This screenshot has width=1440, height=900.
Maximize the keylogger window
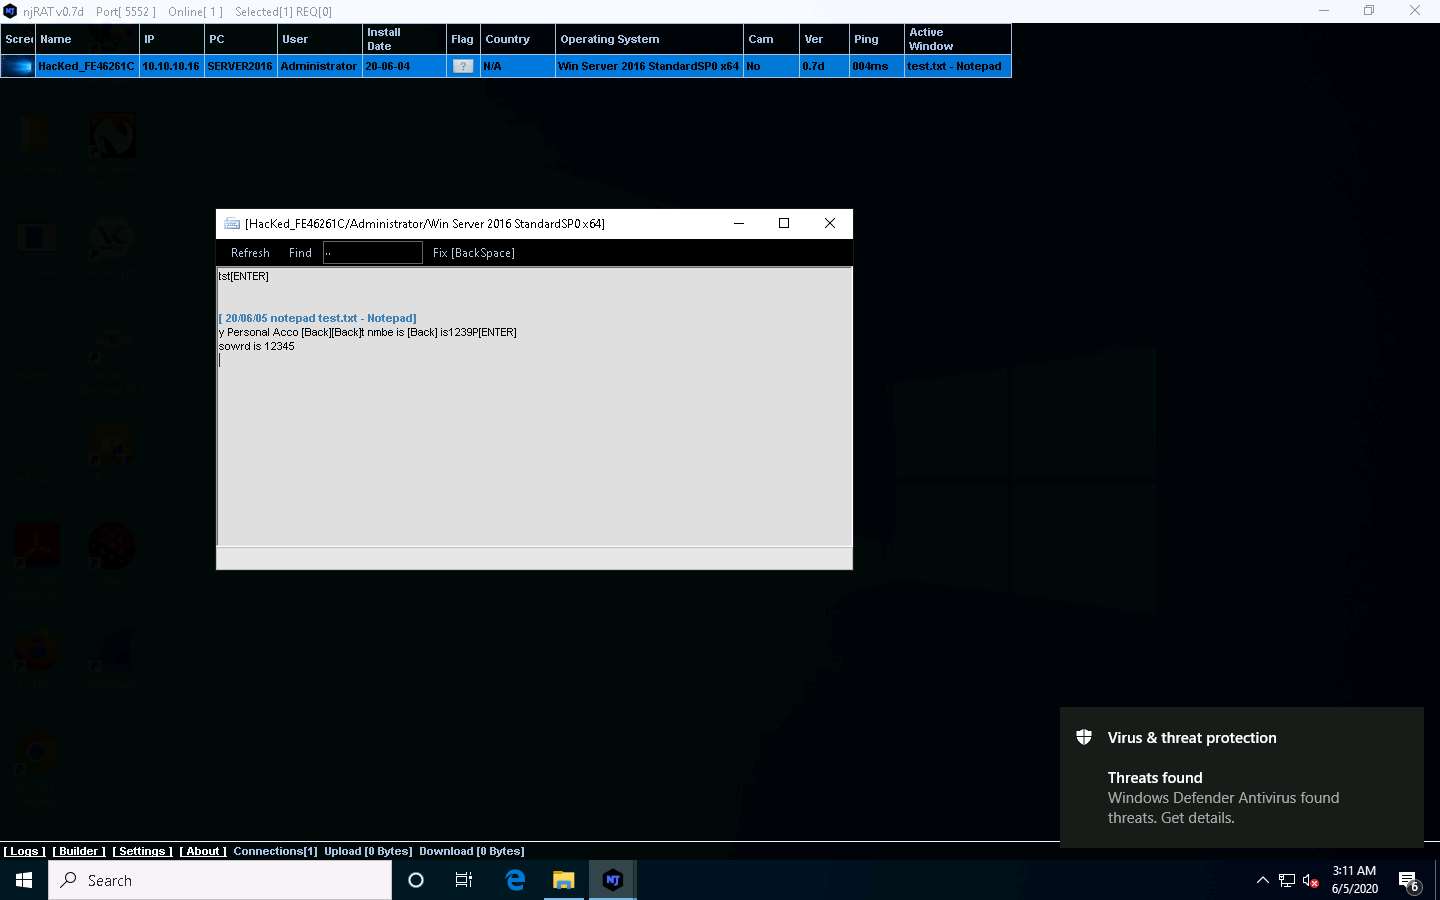(x=784, y=224)
